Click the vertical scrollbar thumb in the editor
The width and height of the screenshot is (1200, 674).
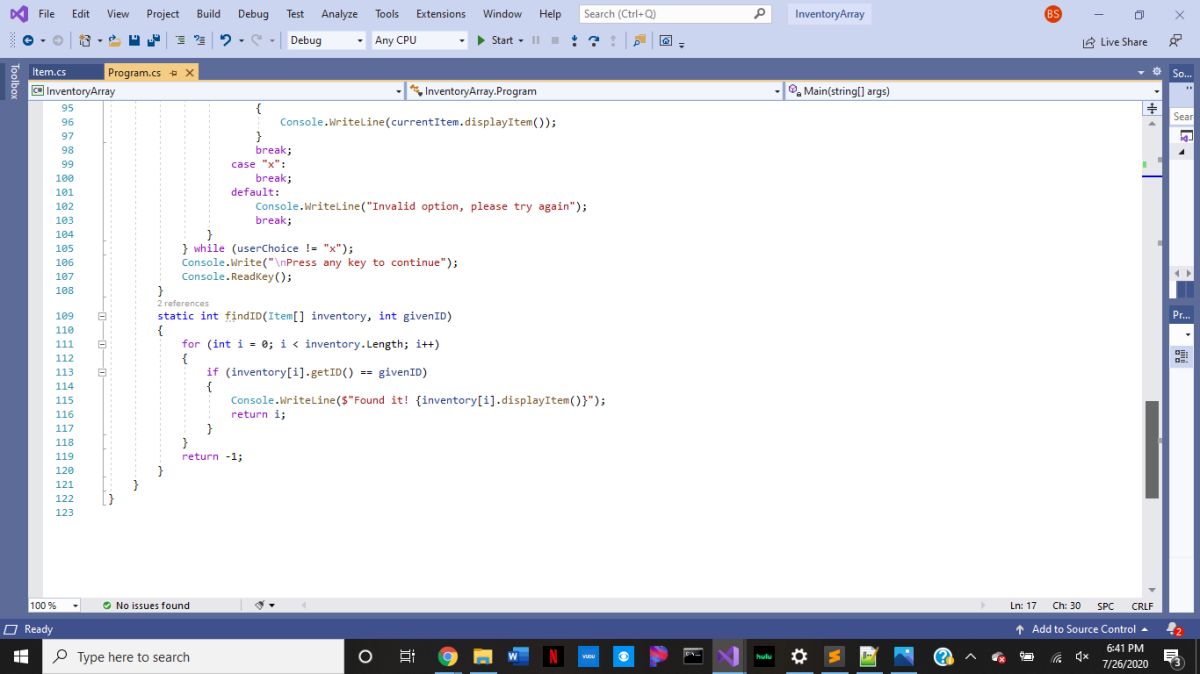click(1152, 449)
